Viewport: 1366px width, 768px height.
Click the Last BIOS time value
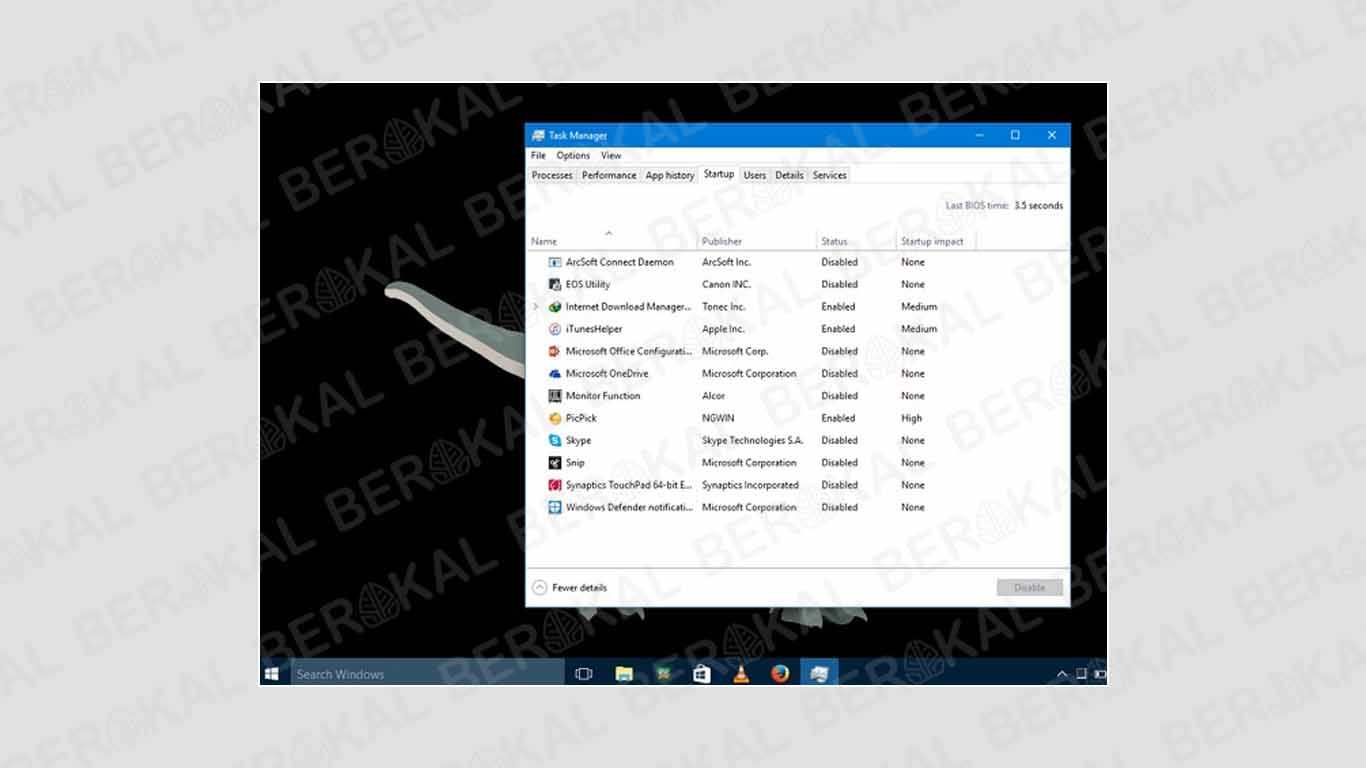1038,206
